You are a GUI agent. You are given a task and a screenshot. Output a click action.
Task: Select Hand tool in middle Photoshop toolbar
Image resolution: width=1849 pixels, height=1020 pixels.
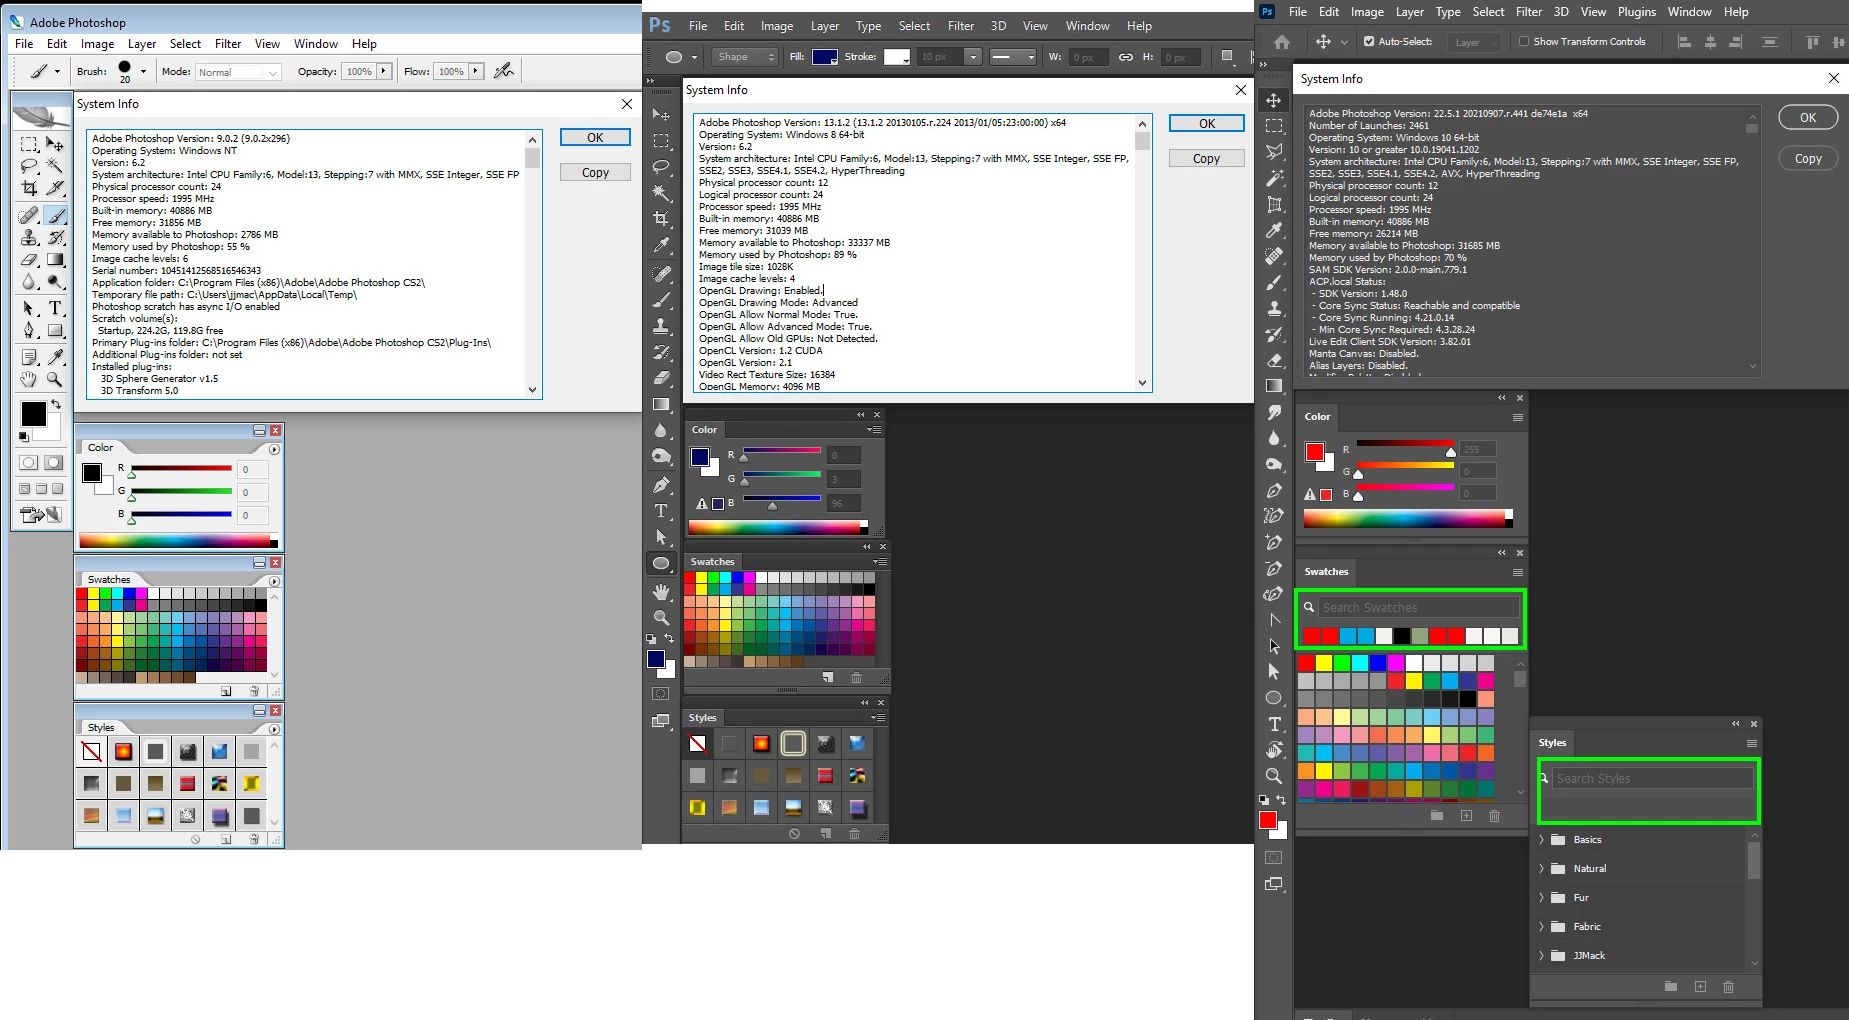pos(661,592)
